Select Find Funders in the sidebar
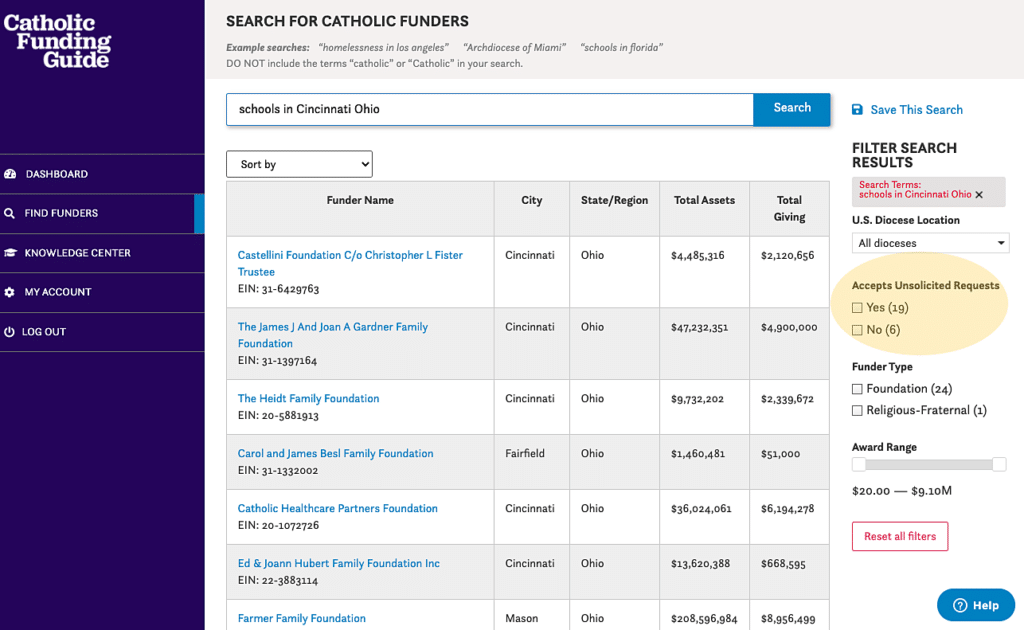Image resolution: width=1024 pixels, height=630 pixels. point(102,213)
